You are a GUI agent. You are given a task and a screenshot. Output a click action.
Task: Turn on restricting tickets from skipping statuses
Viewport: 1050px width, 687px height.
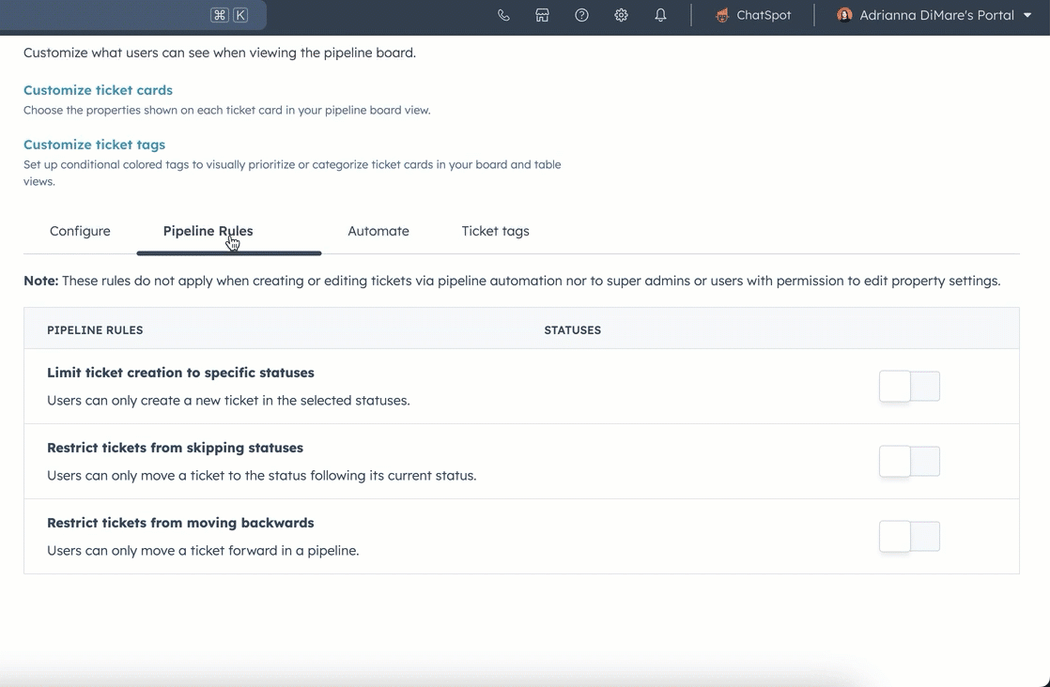coord(909,461)
